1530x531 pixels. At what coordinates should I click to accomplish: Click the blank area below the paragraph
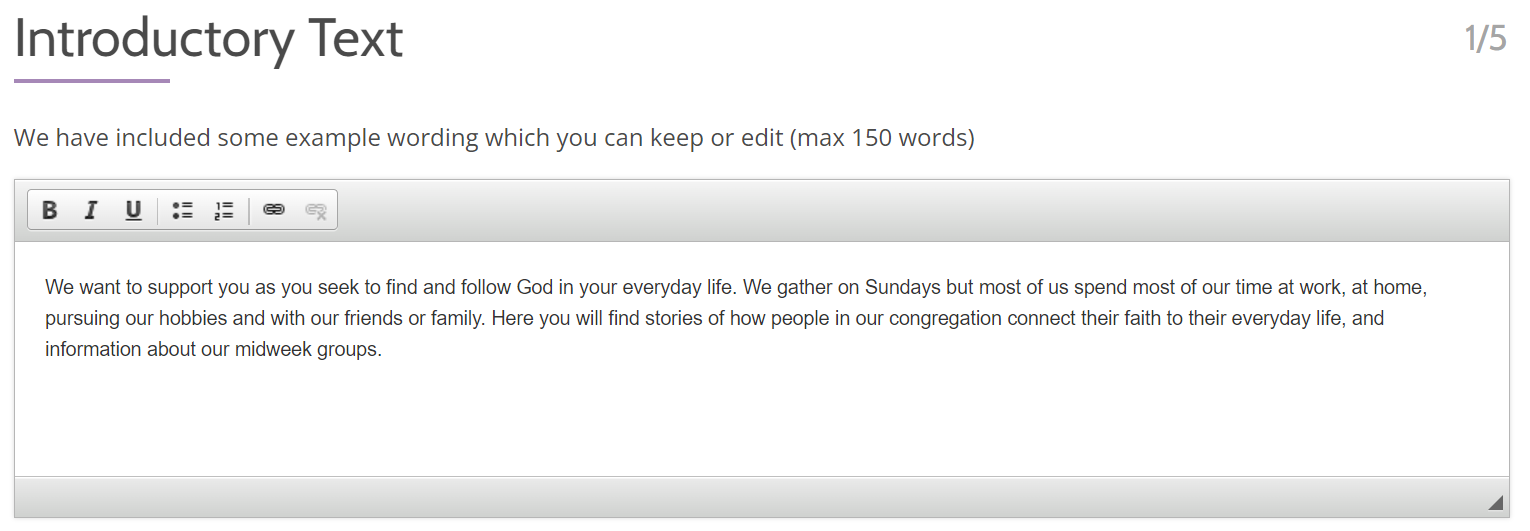(762, 420)
